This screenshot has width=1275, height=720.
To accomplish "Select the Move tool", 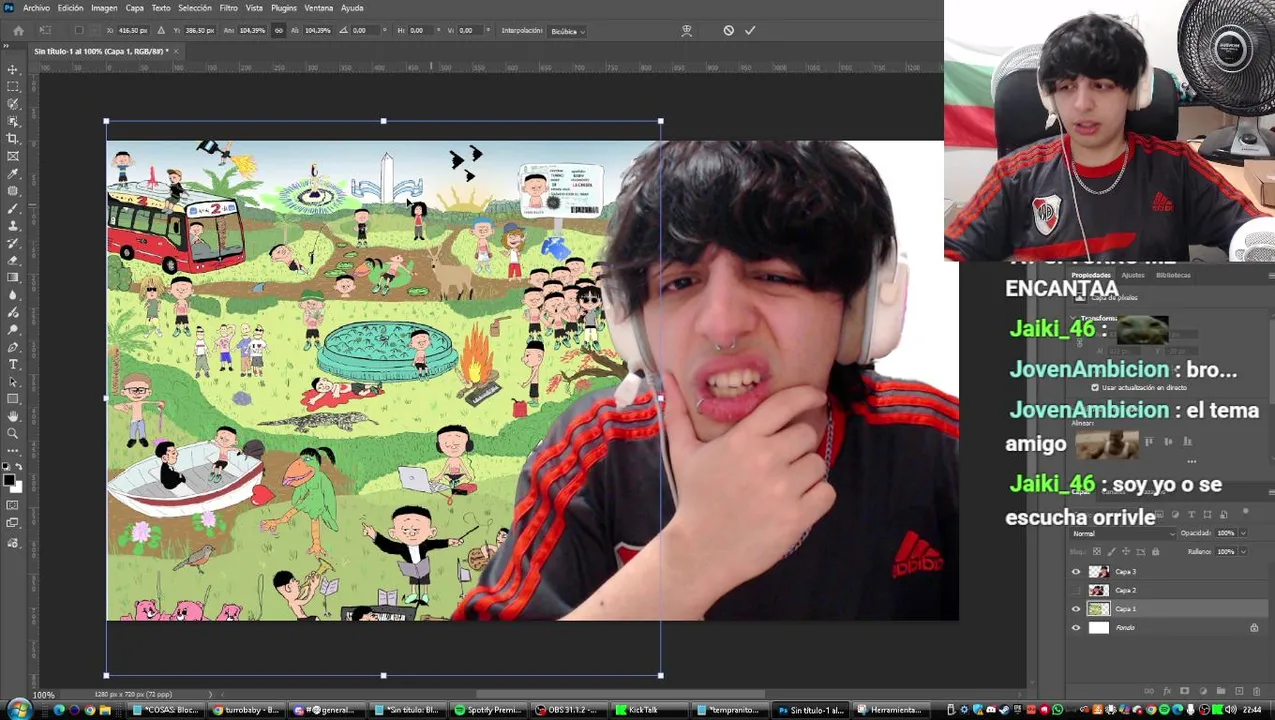I will (13, 70).
